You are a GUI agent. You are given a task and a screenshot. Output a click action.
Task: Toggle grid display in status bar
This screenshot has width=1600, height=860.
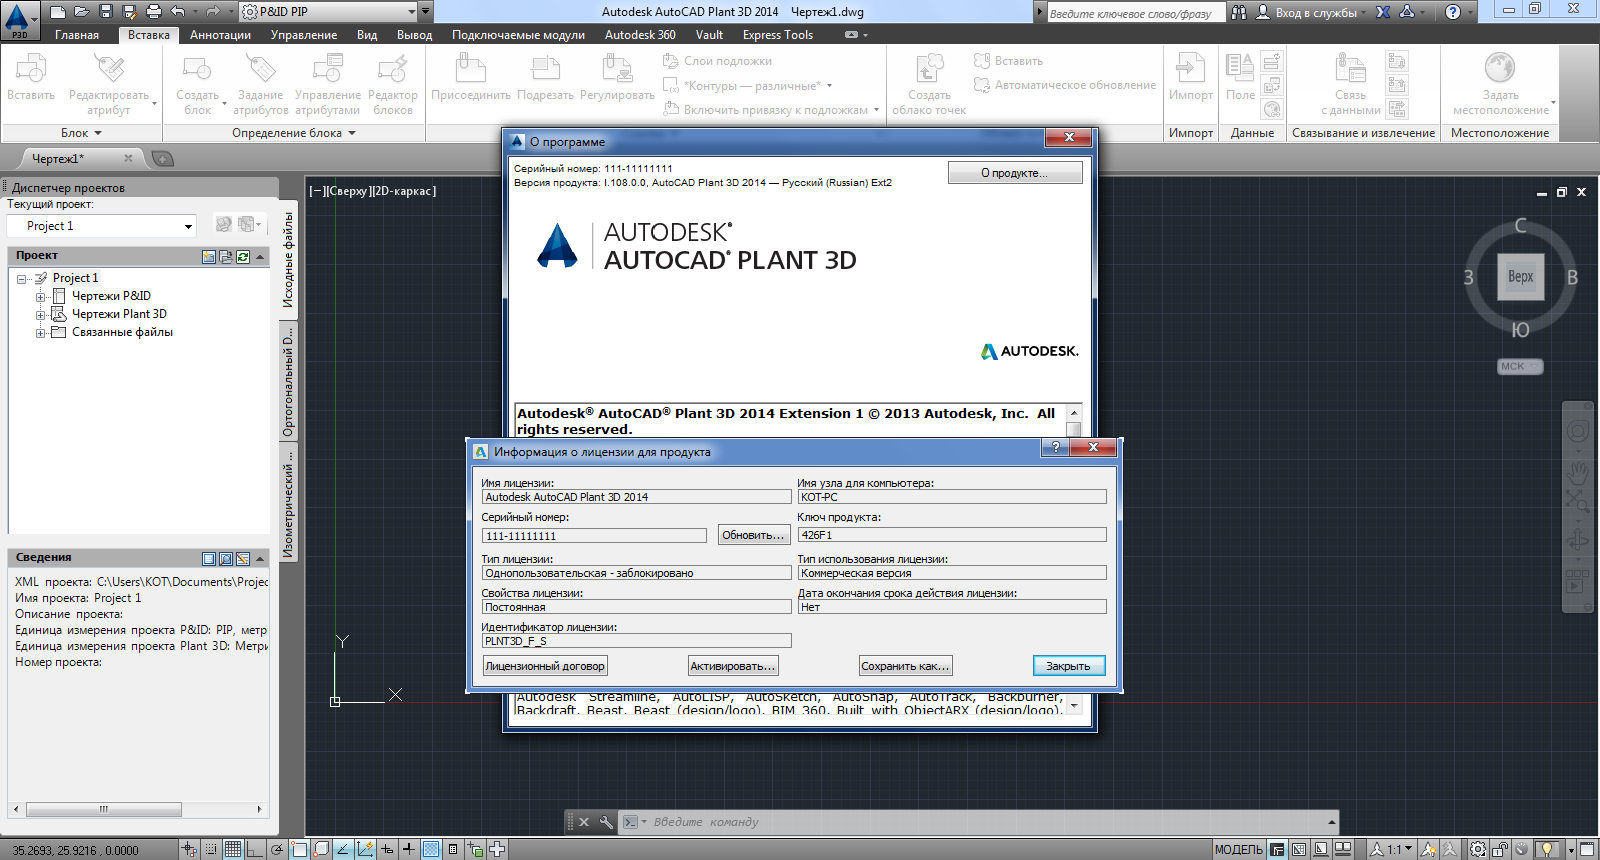point(232,849)
